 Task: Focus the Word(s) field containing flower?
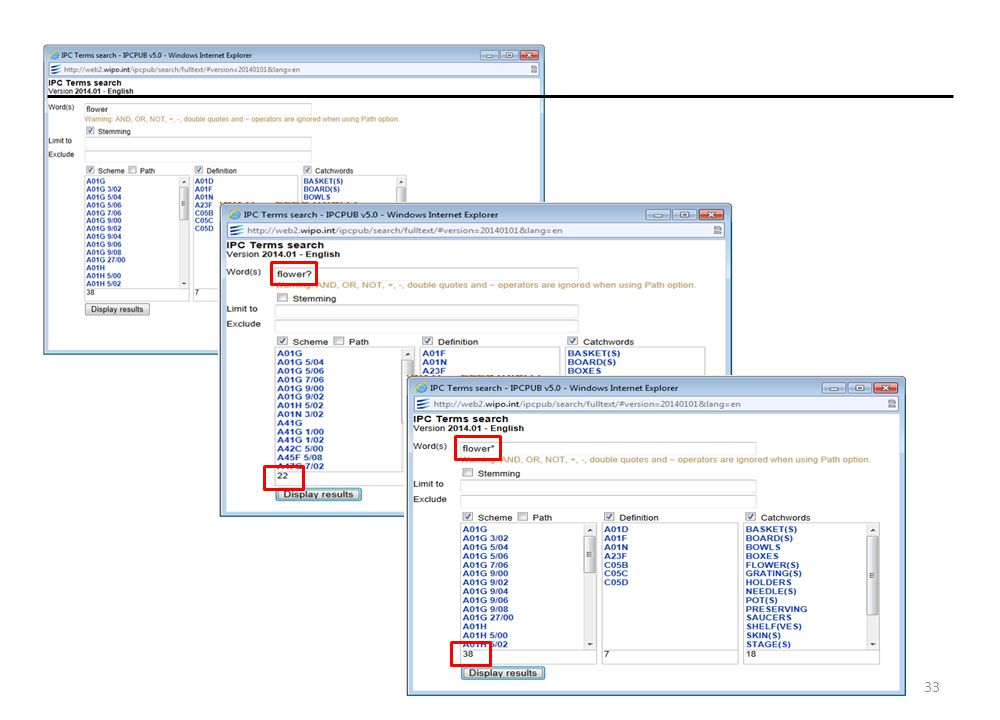(x=426, y=274)
